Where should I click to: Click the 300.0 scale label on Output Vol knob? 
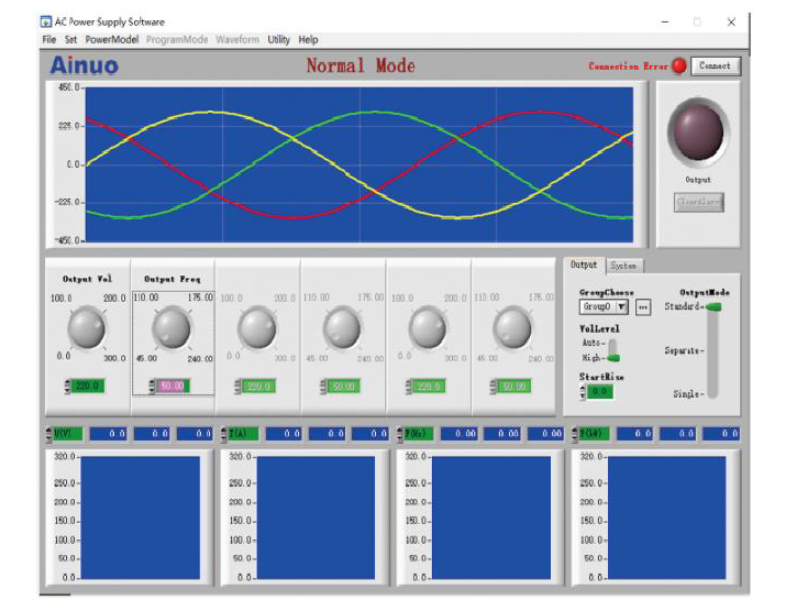pos(115,358)
